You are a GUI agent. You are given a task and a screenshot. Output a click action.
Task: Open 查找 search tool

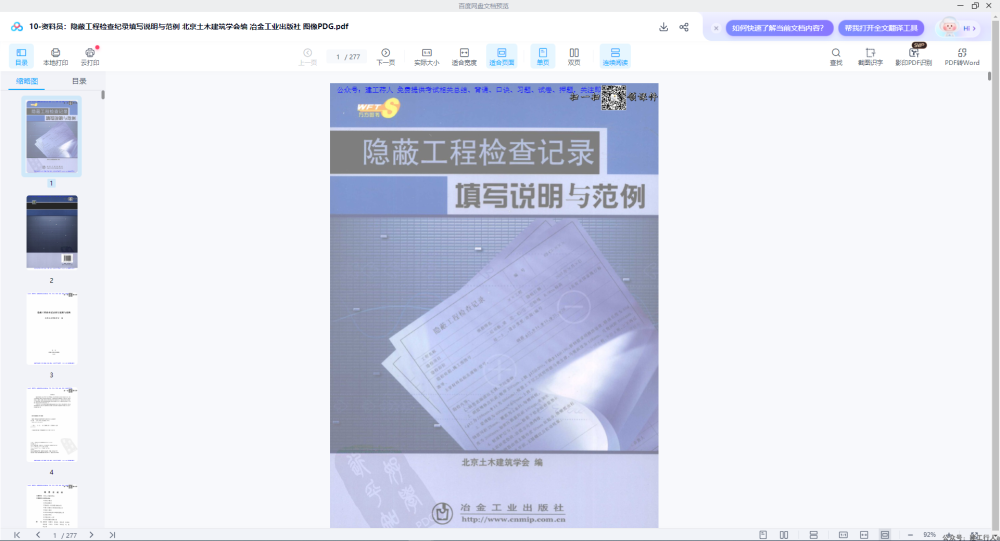tap(835, 56)
